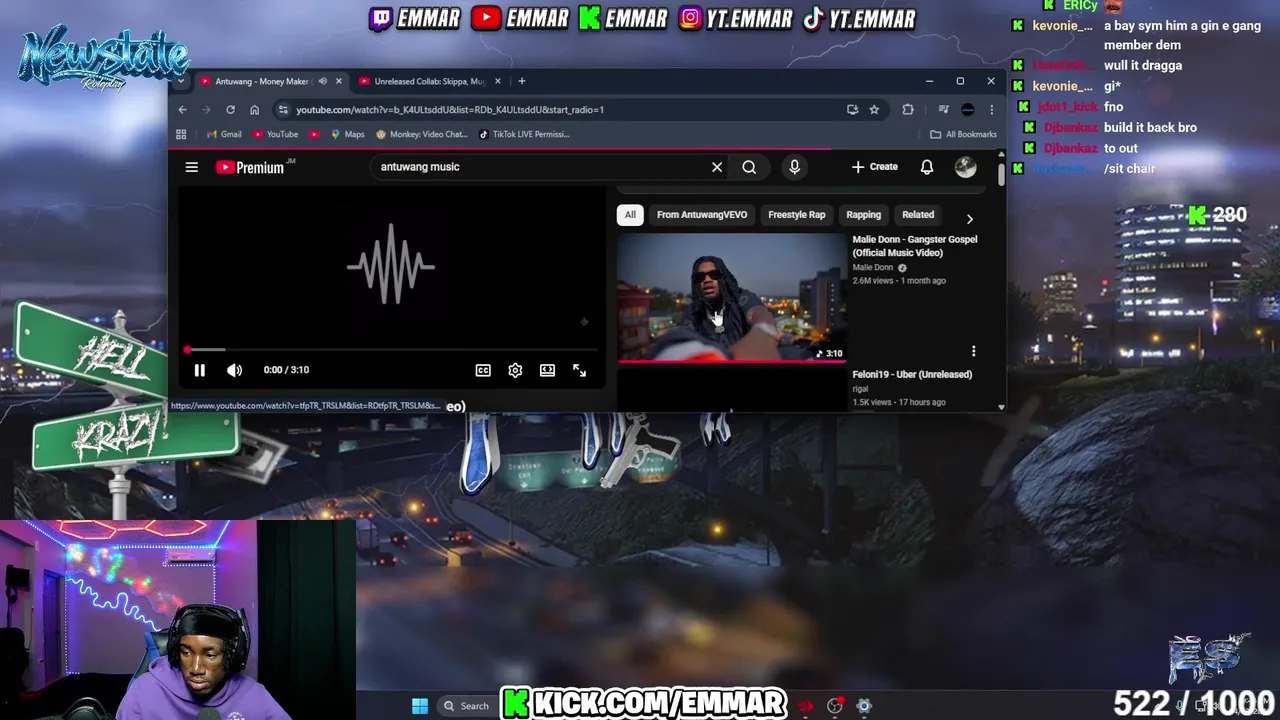Select the Rapping filter chip

coord(864,215)
